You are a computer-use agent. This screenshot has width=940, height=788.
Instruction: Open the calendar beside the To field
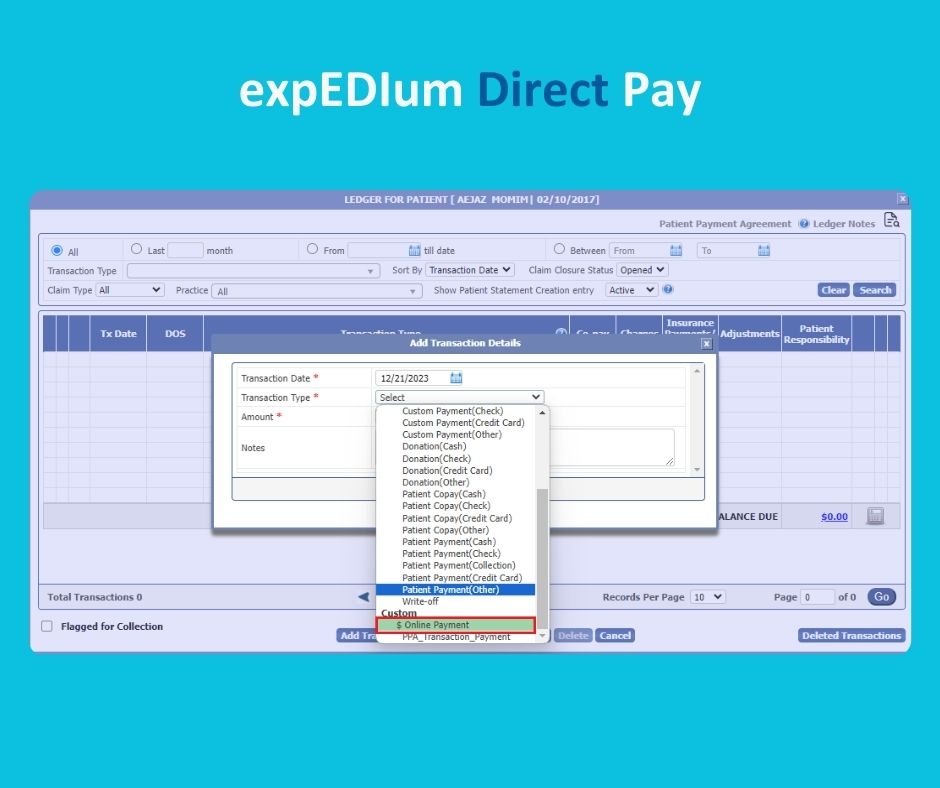[x=763, y=251]
